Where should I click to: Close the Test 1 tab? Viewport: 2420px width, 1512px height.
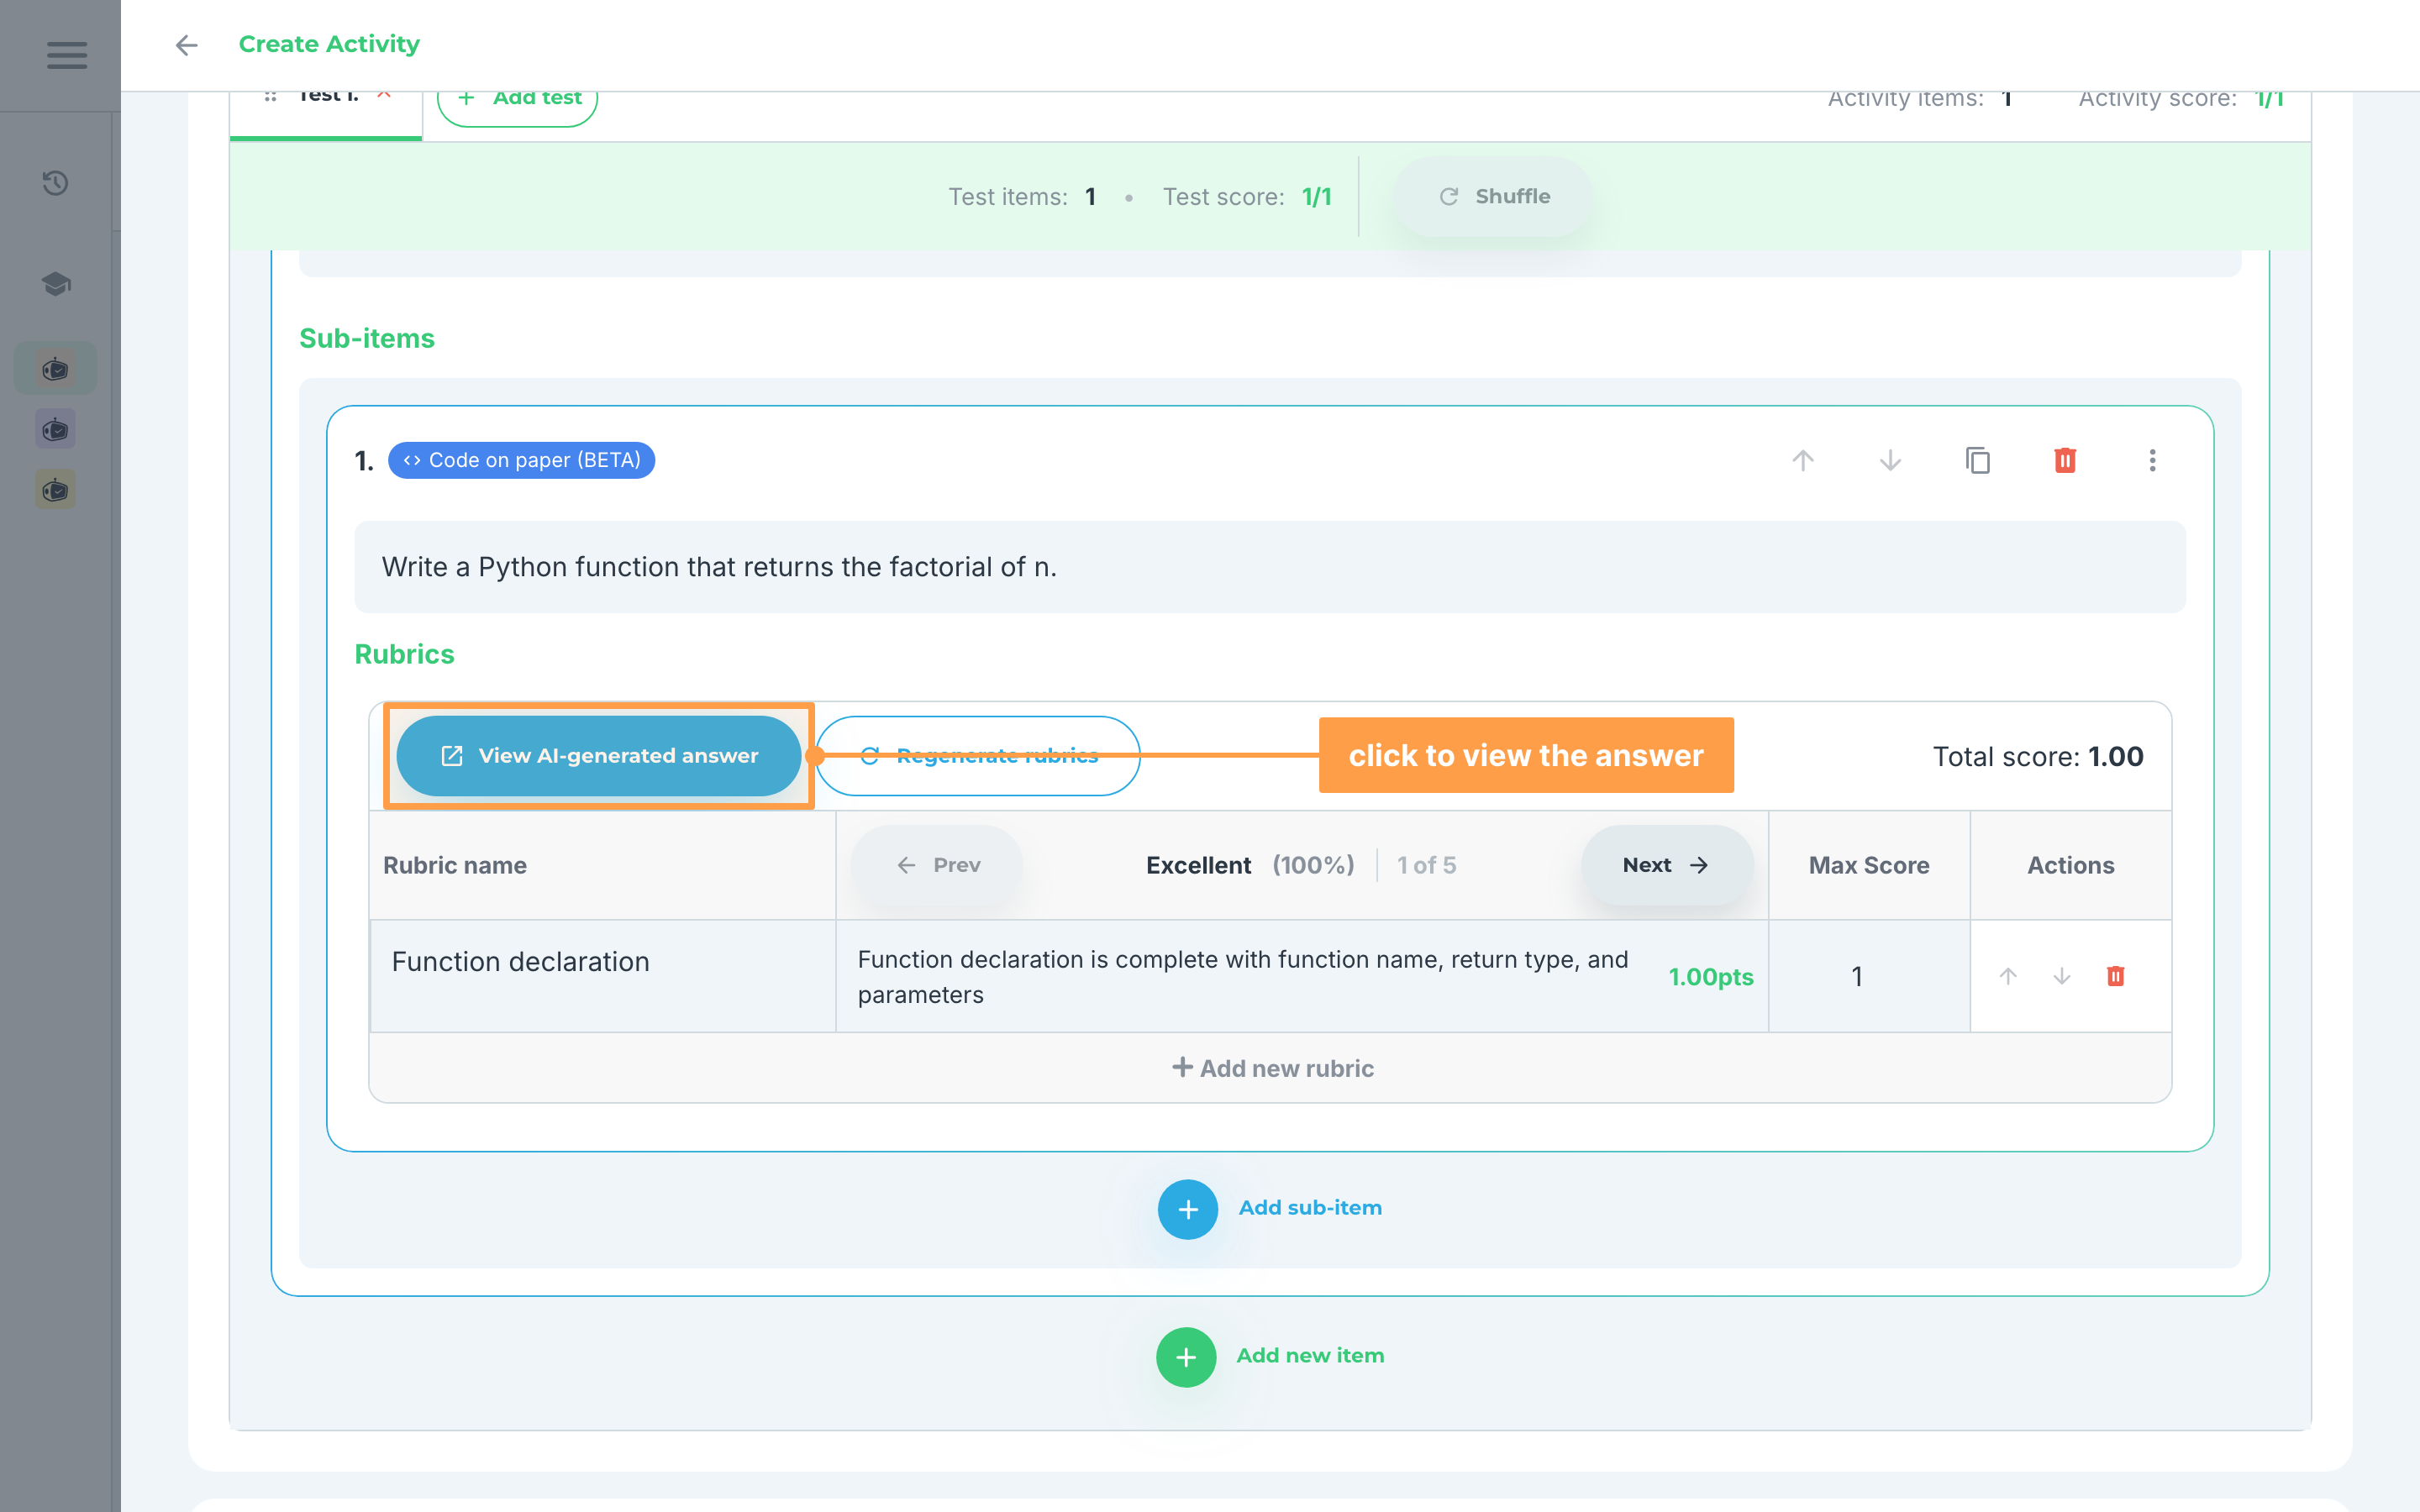pos(383,95)
